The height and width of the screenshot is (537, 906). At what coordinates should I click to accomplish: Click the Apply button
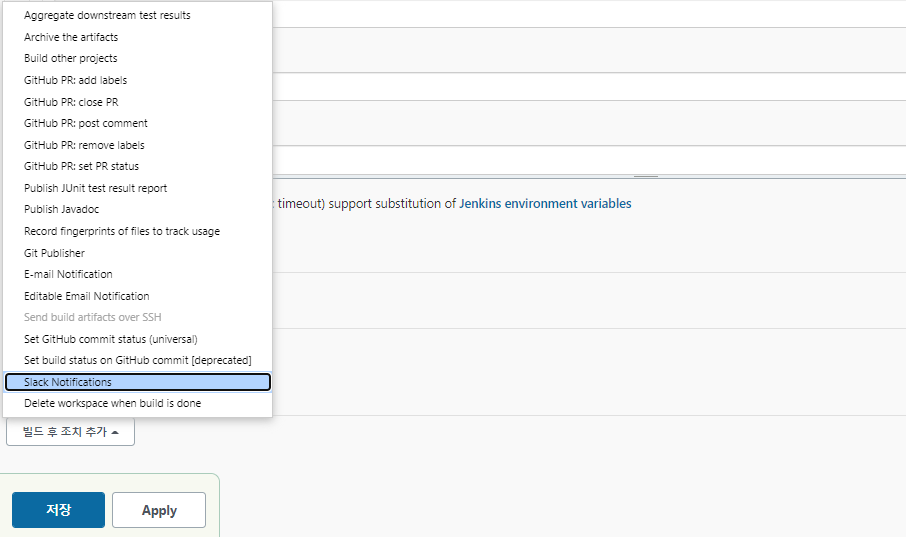[x=159, y=510]
